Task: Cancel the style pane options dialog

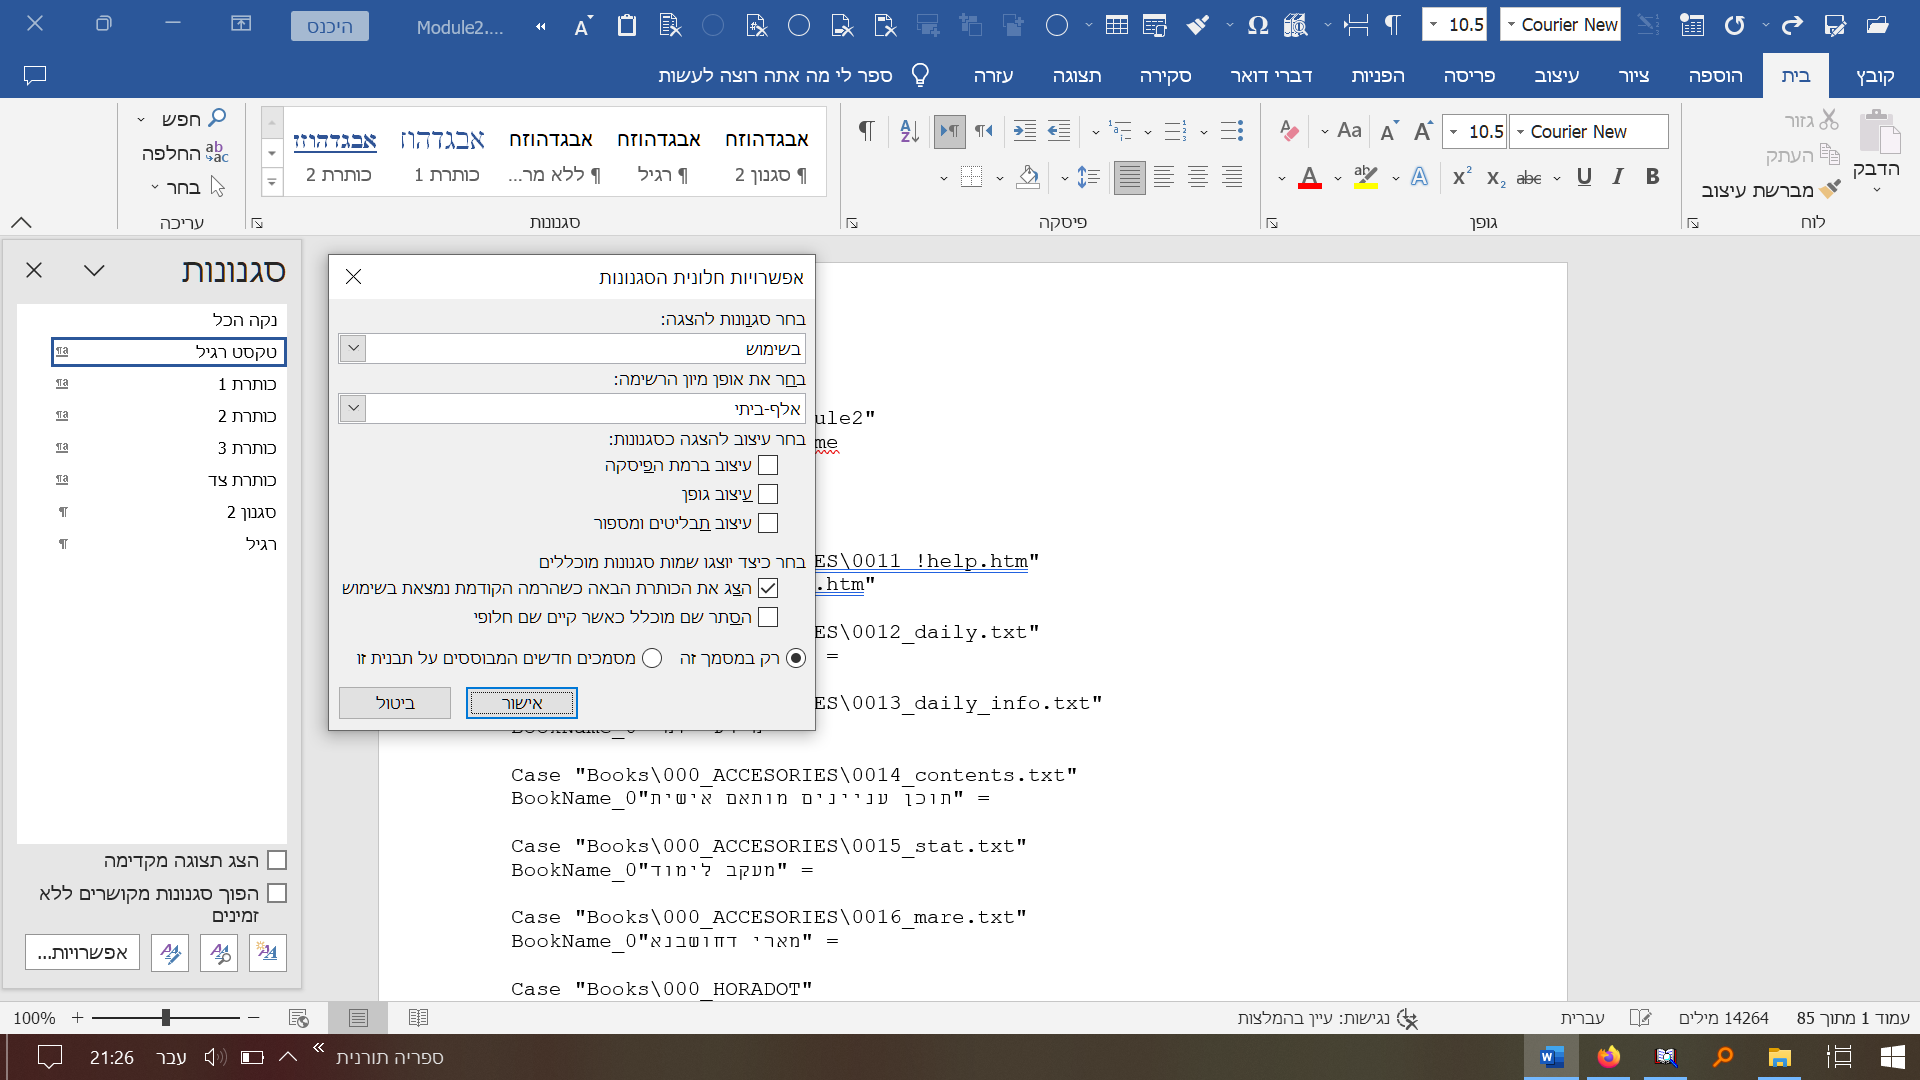Action: coord(395,703)
